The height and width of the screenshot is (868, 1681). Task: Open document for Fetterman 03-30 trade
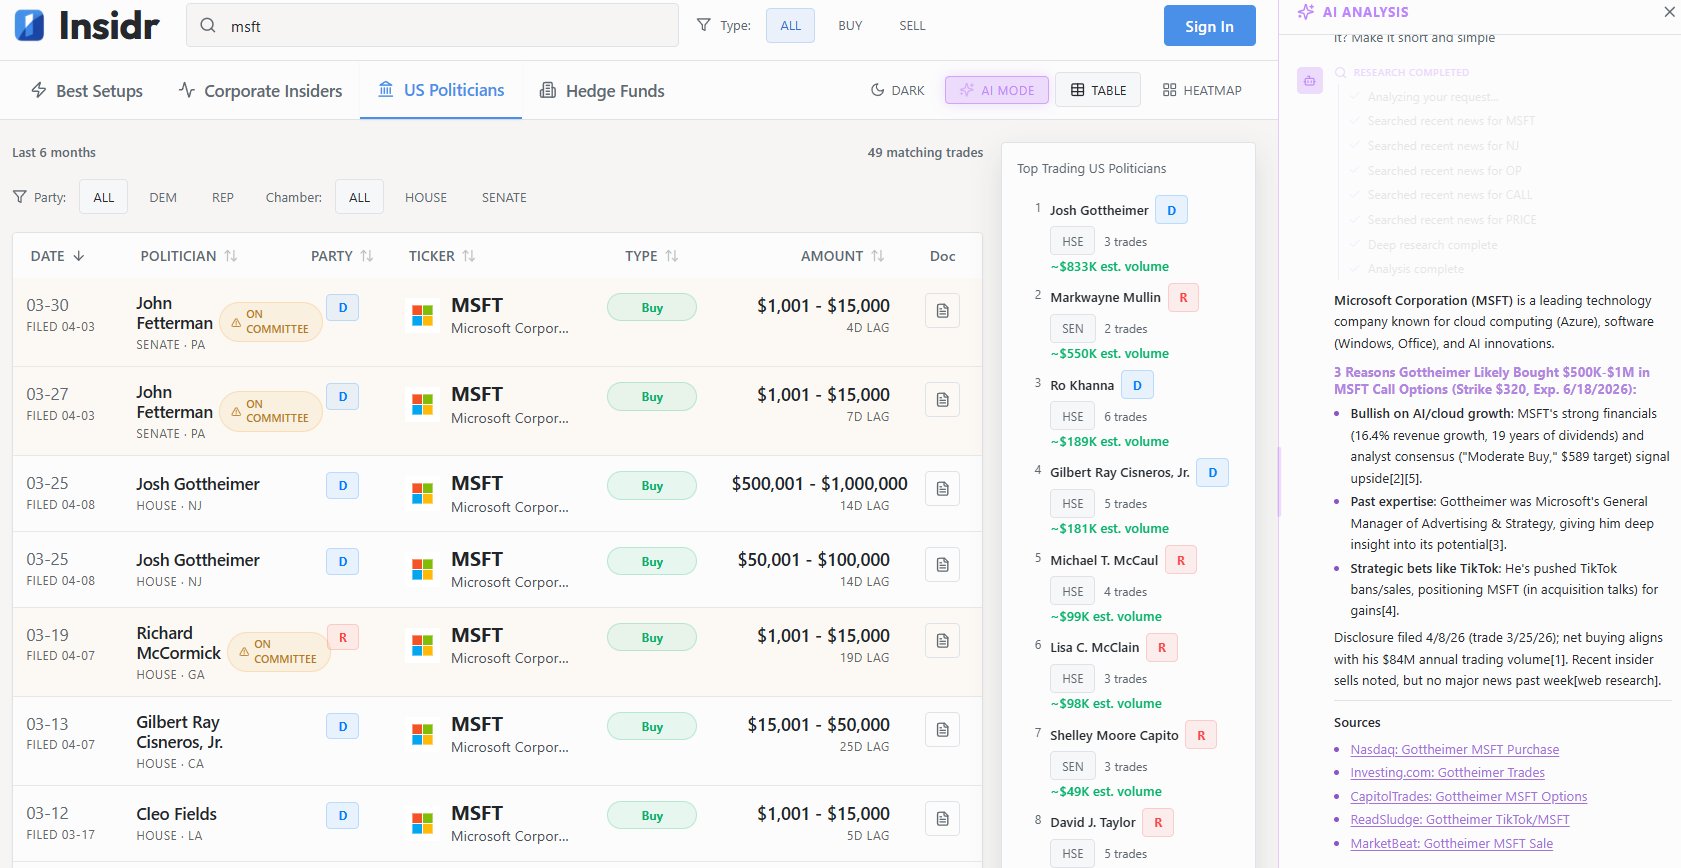942,311
